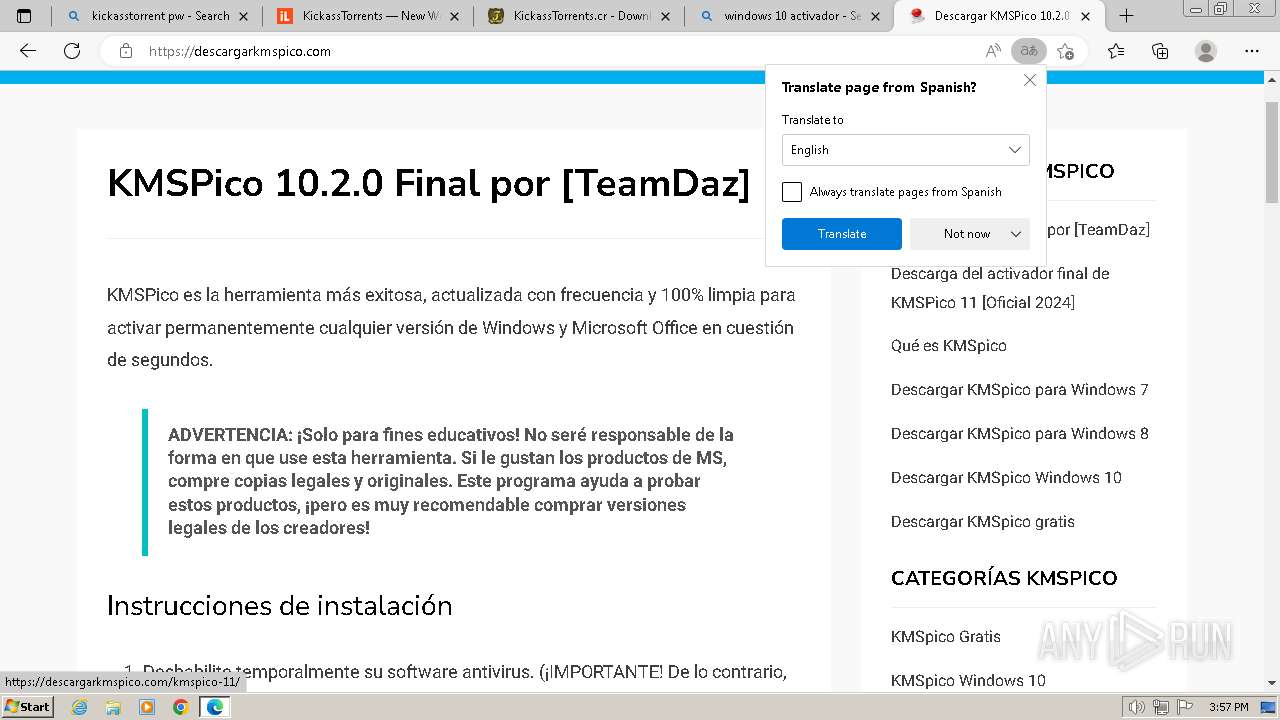This screenshot has width=1280, height=720.
Task: Open Edge settings and more menu
Action: tap(1252, 51)
